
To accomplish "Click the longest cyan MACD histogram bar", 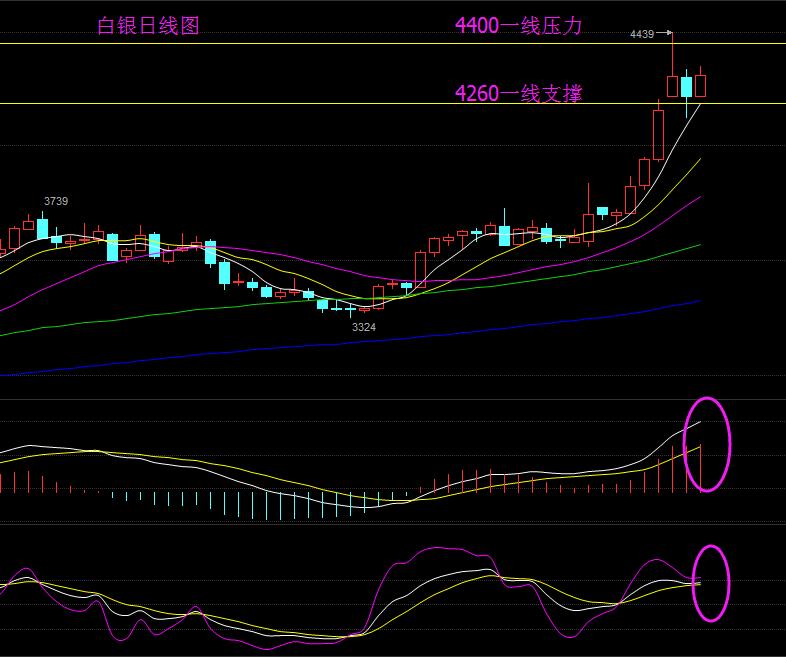I will pyautogui.click(x=266, y=506).
